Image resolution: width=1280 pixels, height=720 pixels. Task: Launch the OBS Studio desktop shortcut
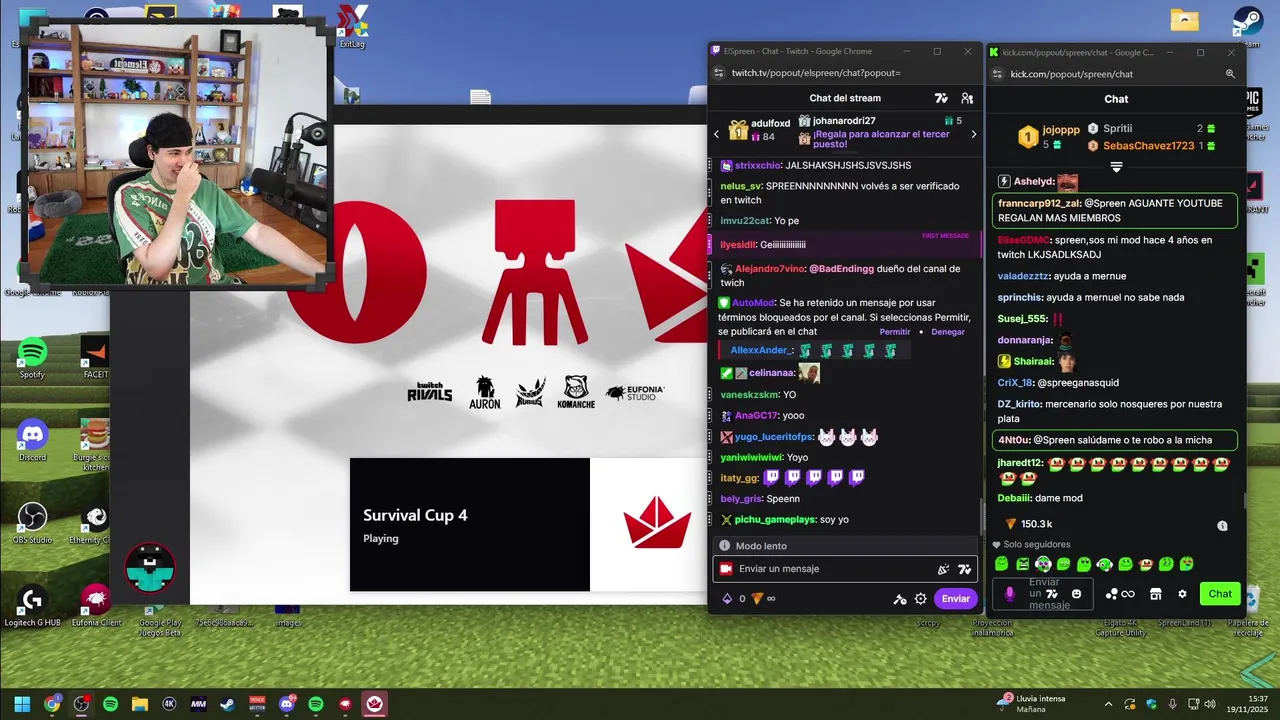[32, 523]
